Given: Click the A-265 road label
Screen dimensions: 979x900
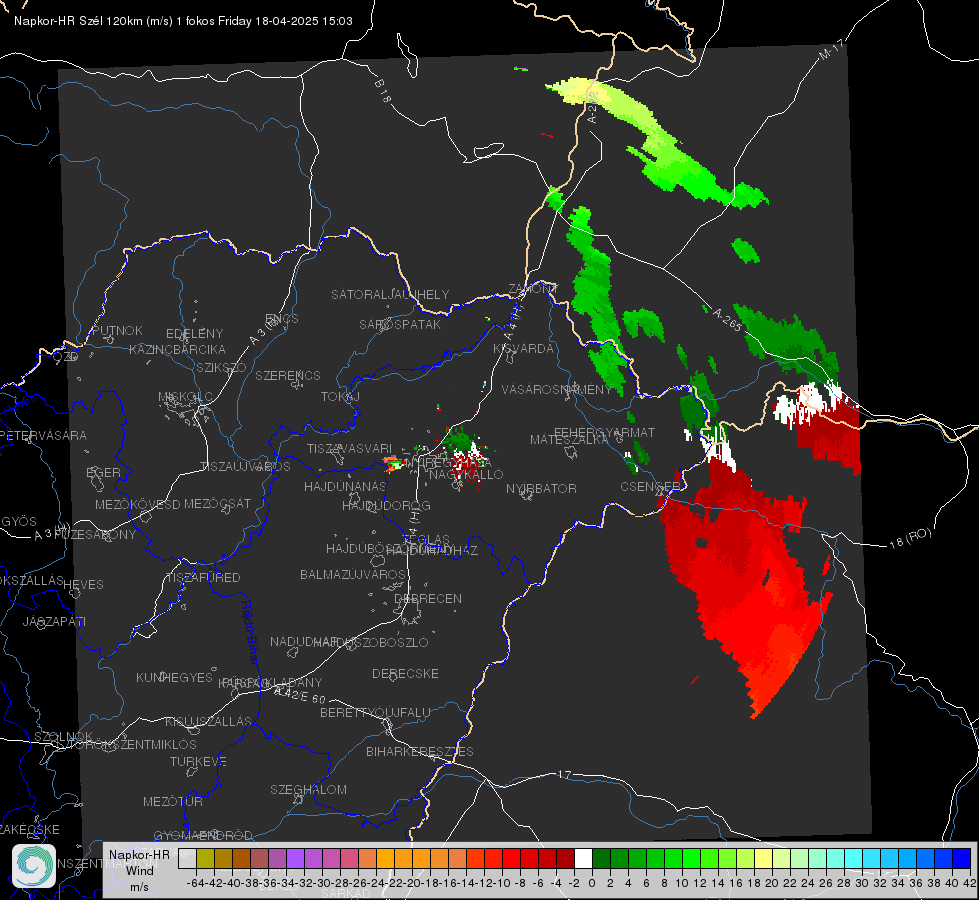Looking at the screenshot, I should [727, 319].
